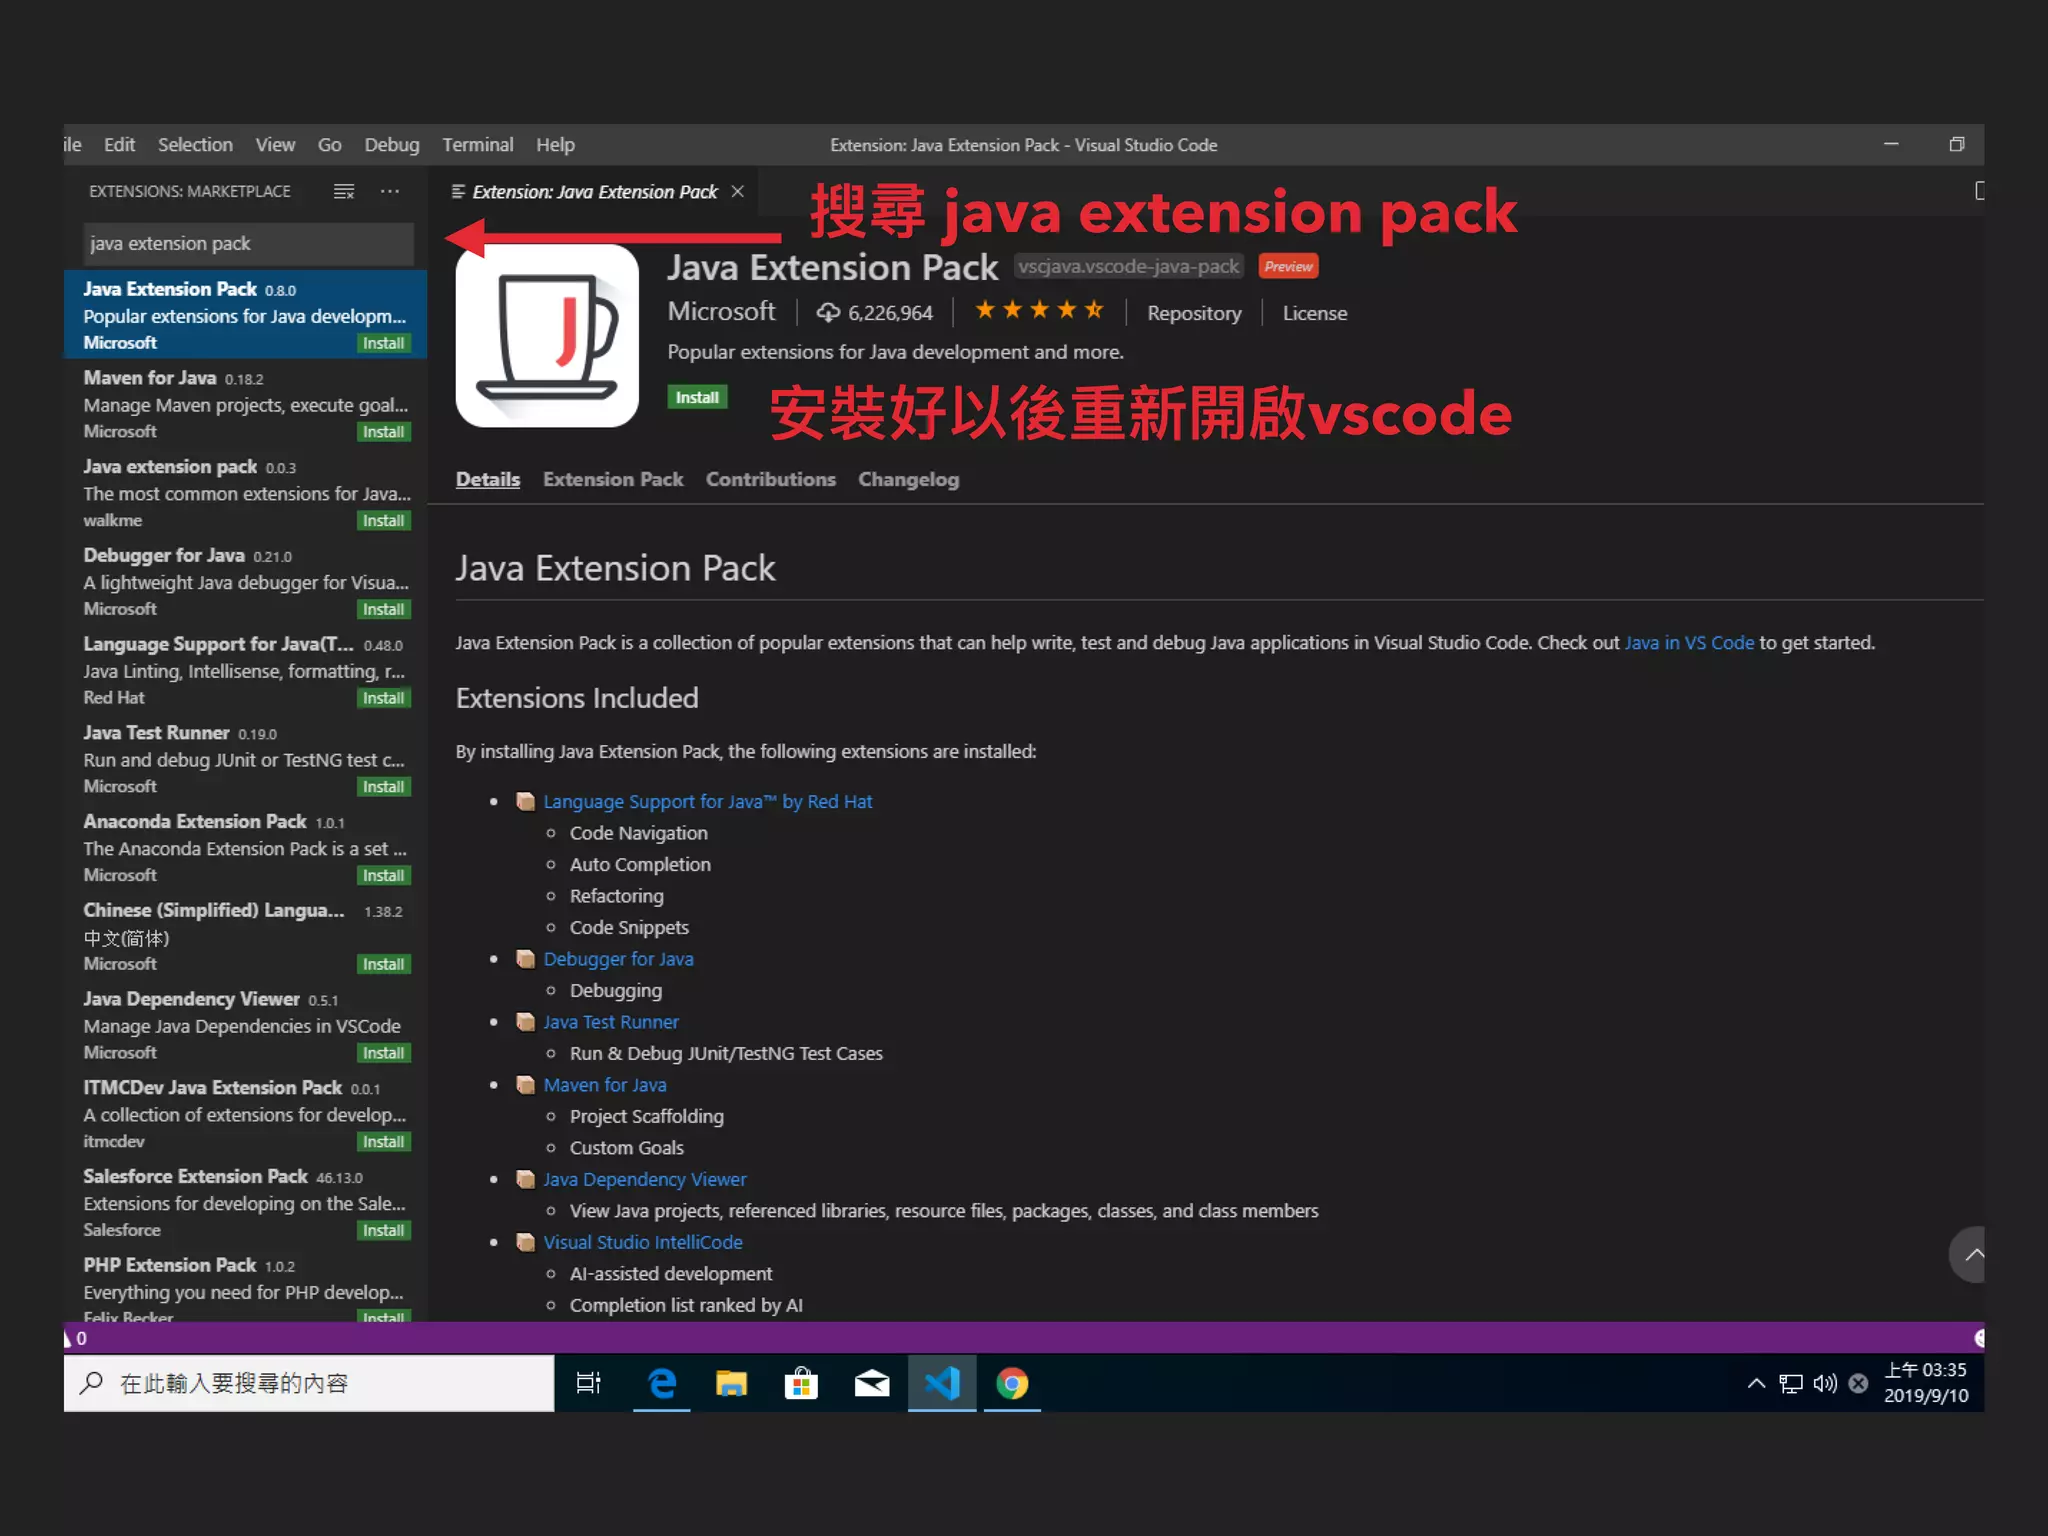Open the 'Maven for Java' link

605,1084
